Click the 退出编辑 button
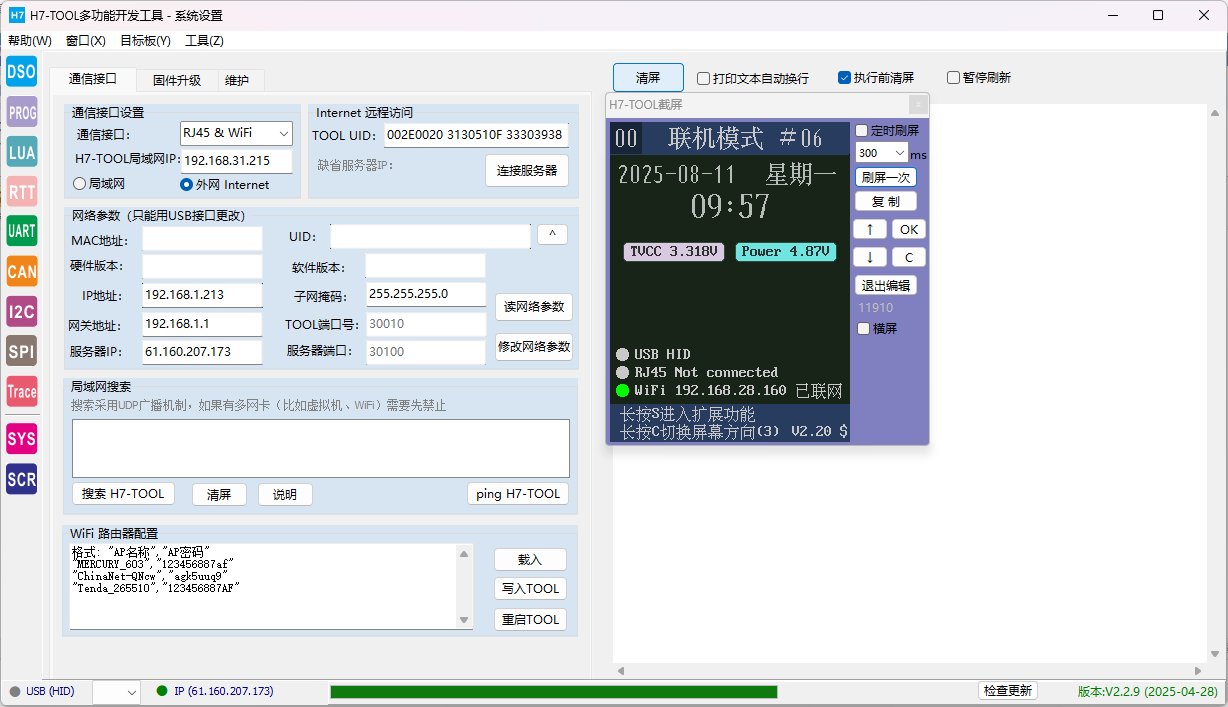This screenshot has height=707, width=1228. [x=885, y=285]
